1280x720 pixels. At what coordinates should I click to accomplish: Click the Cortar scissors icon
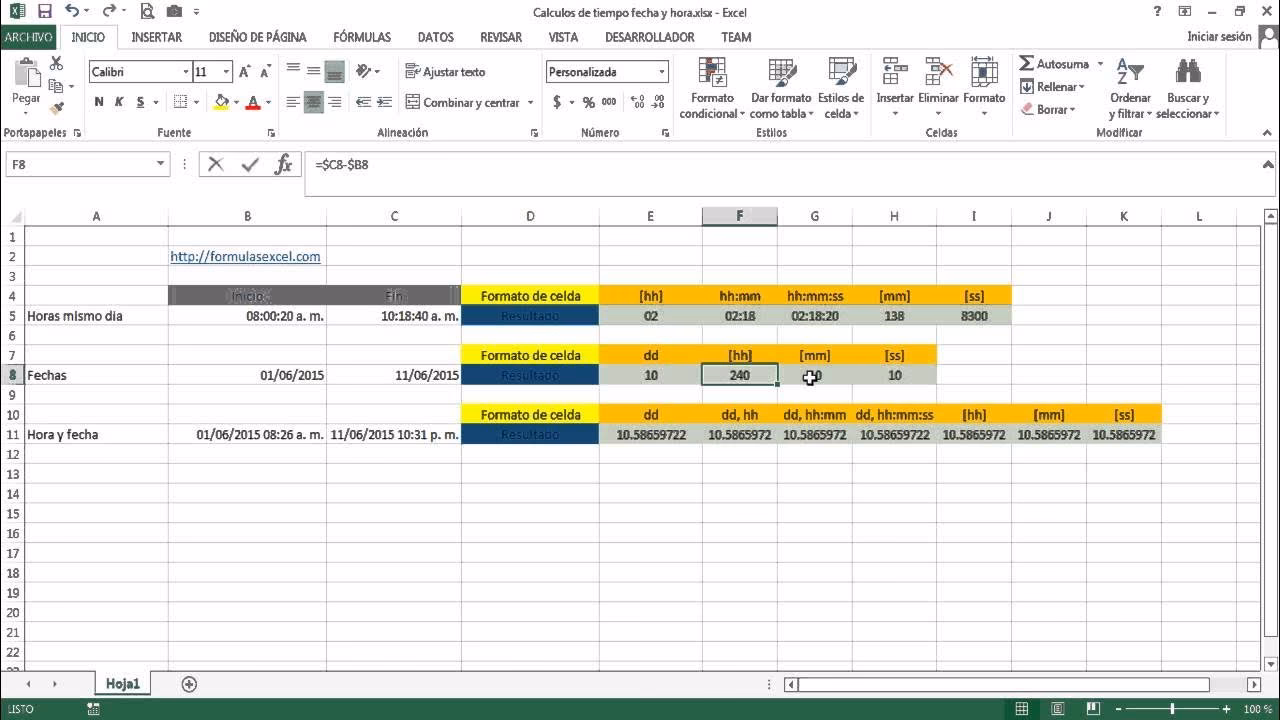click(57, 64)
